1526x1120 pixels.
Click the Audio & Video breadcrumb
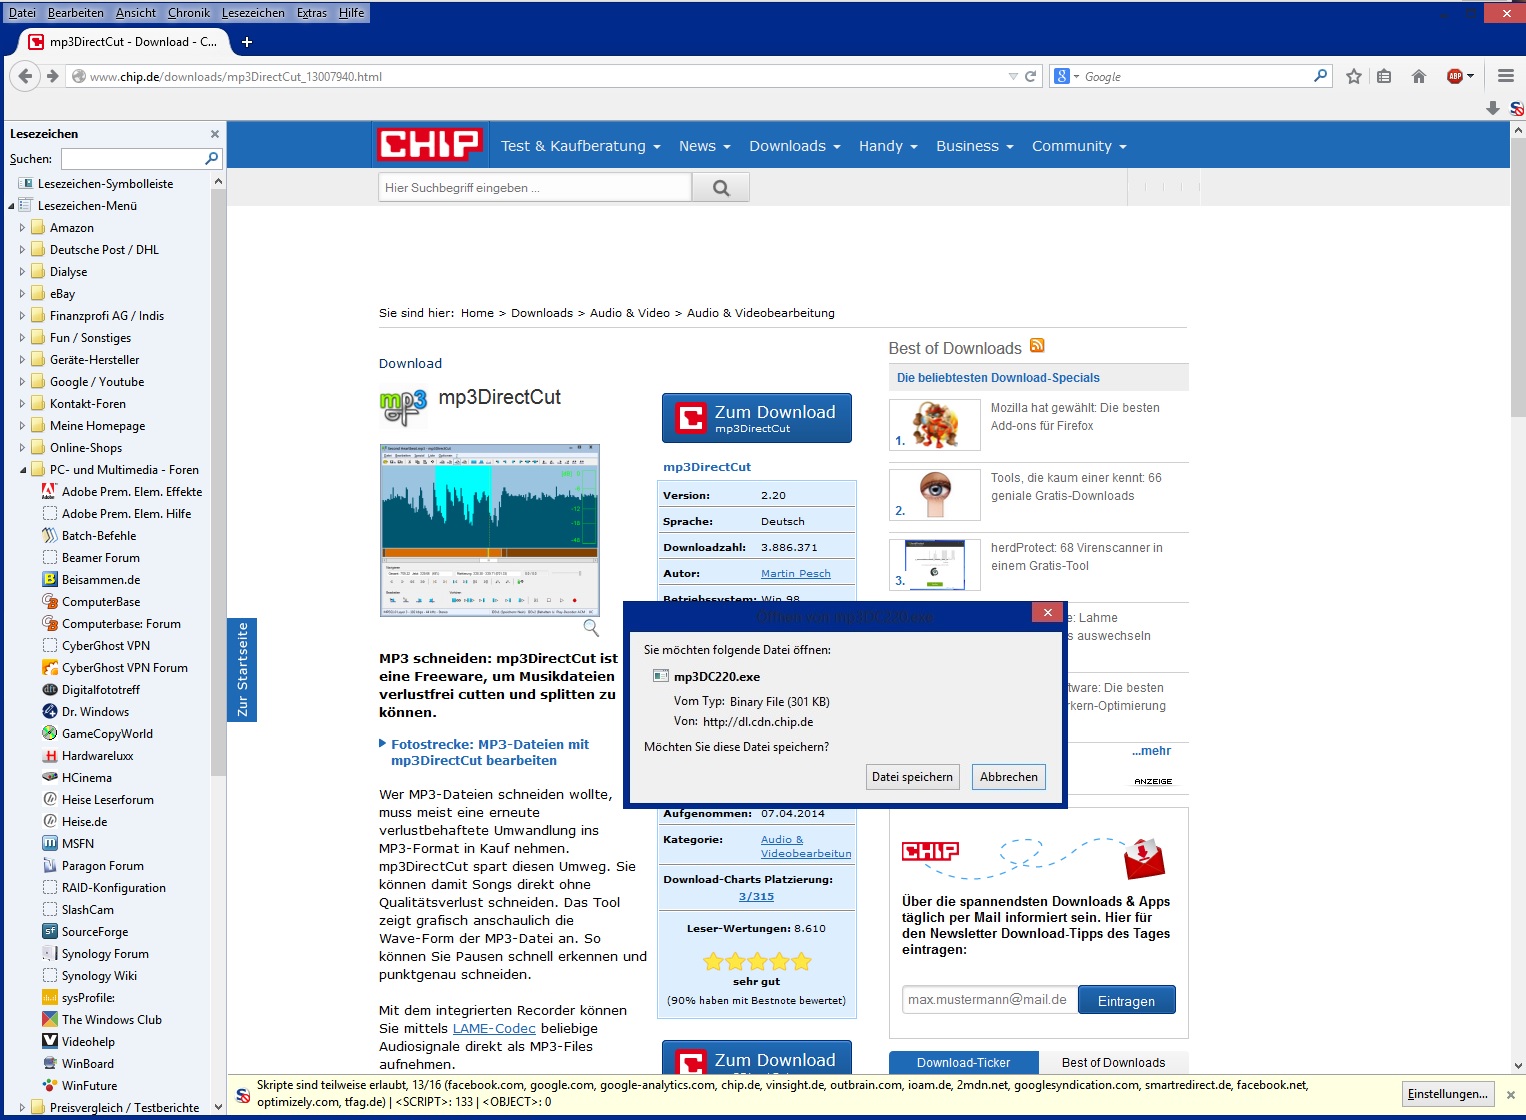[630, 313]
